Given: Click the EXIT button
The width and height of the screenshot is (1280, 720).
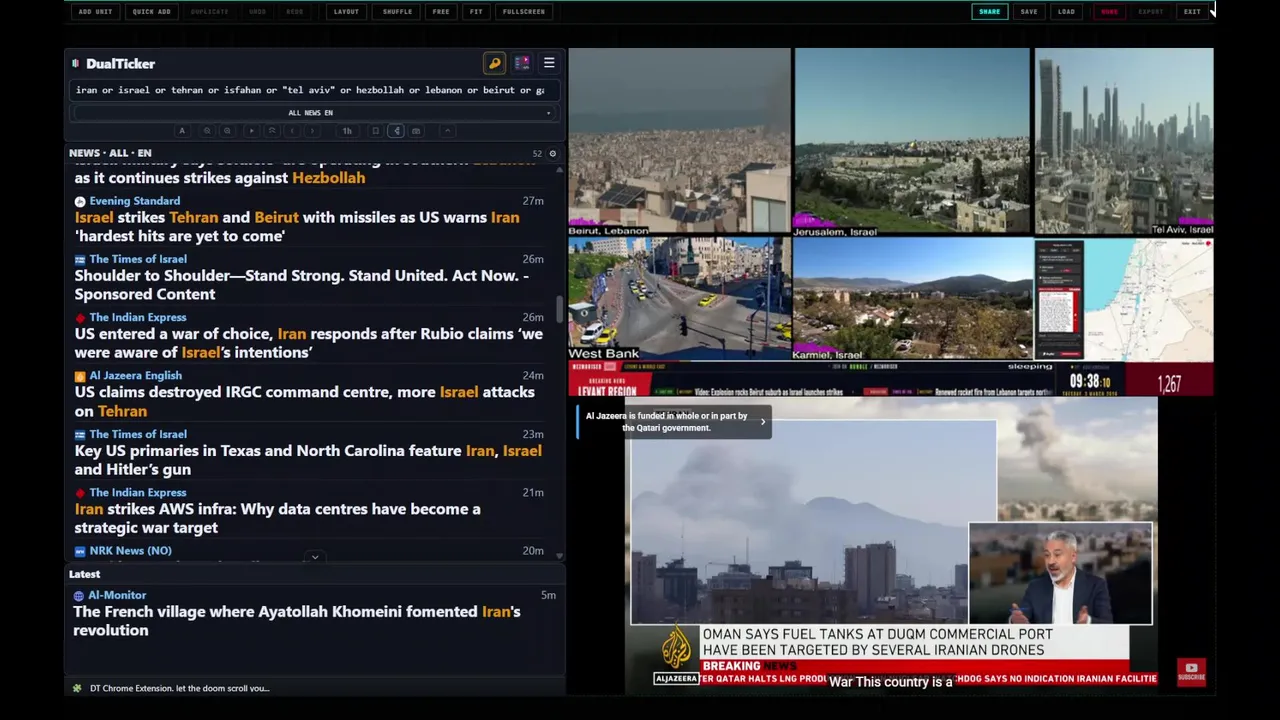Looking at the screenshot, I should (x=1192, y=12).
